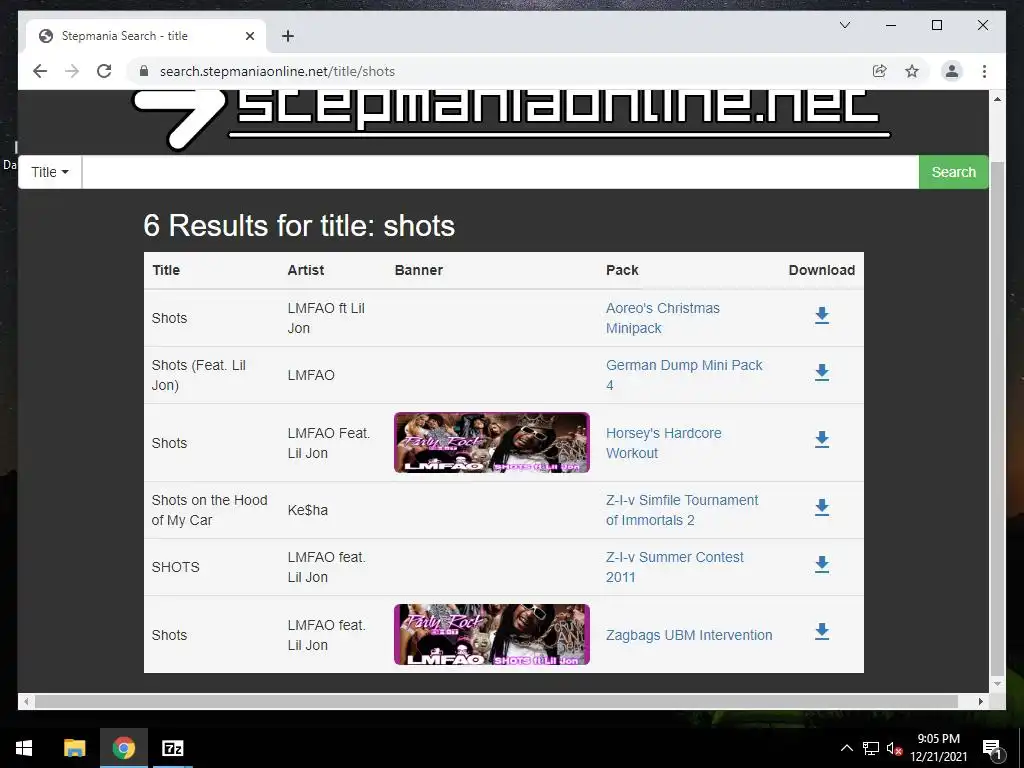1024x768 pixels.
Task: Download Shots on the Hood of My Car
Action: point(822,507)
